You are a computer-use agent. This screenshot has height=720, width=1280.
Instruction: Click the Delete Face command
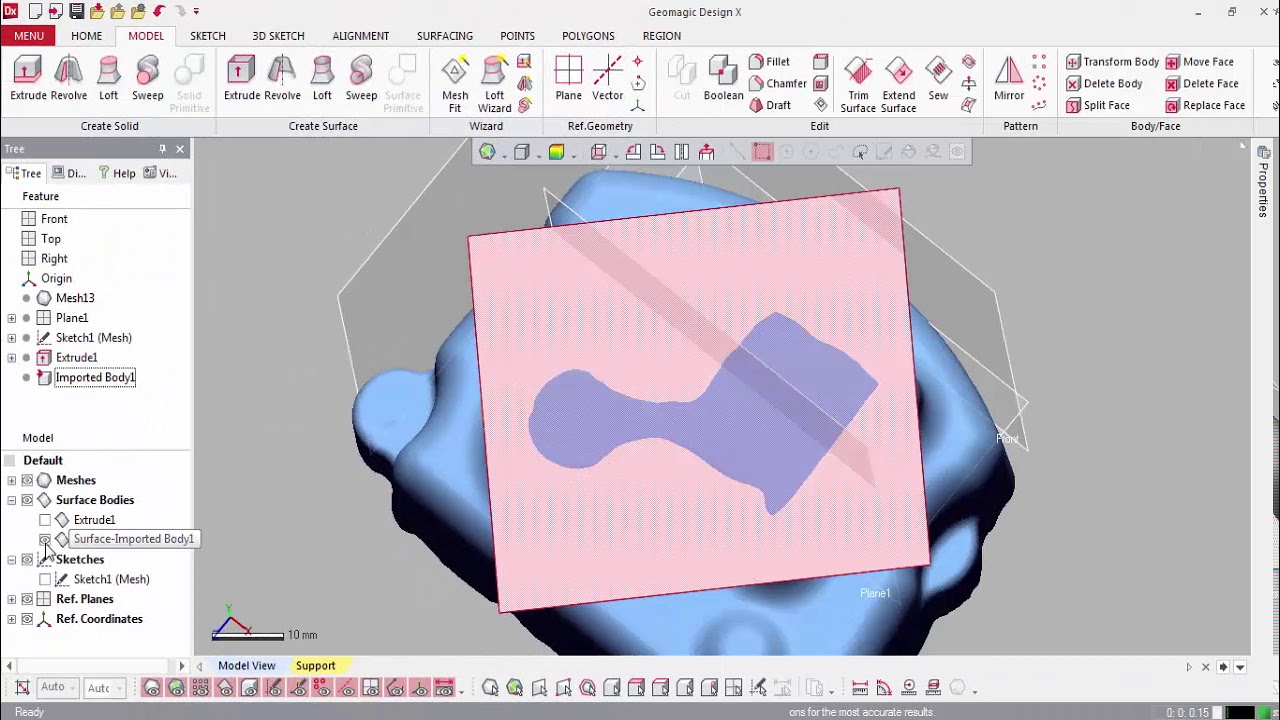click(1202, 84)
